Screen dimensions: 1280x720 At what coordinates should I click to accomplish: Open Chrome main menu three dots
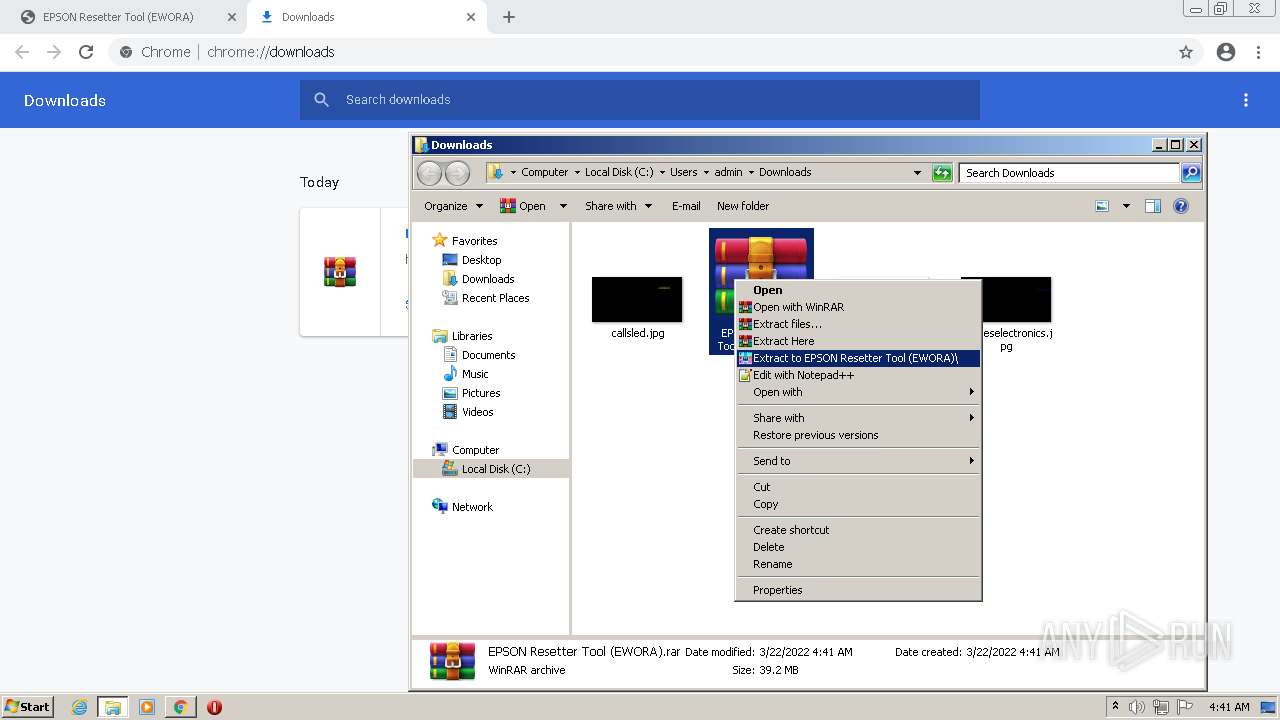click(1259, 52)
